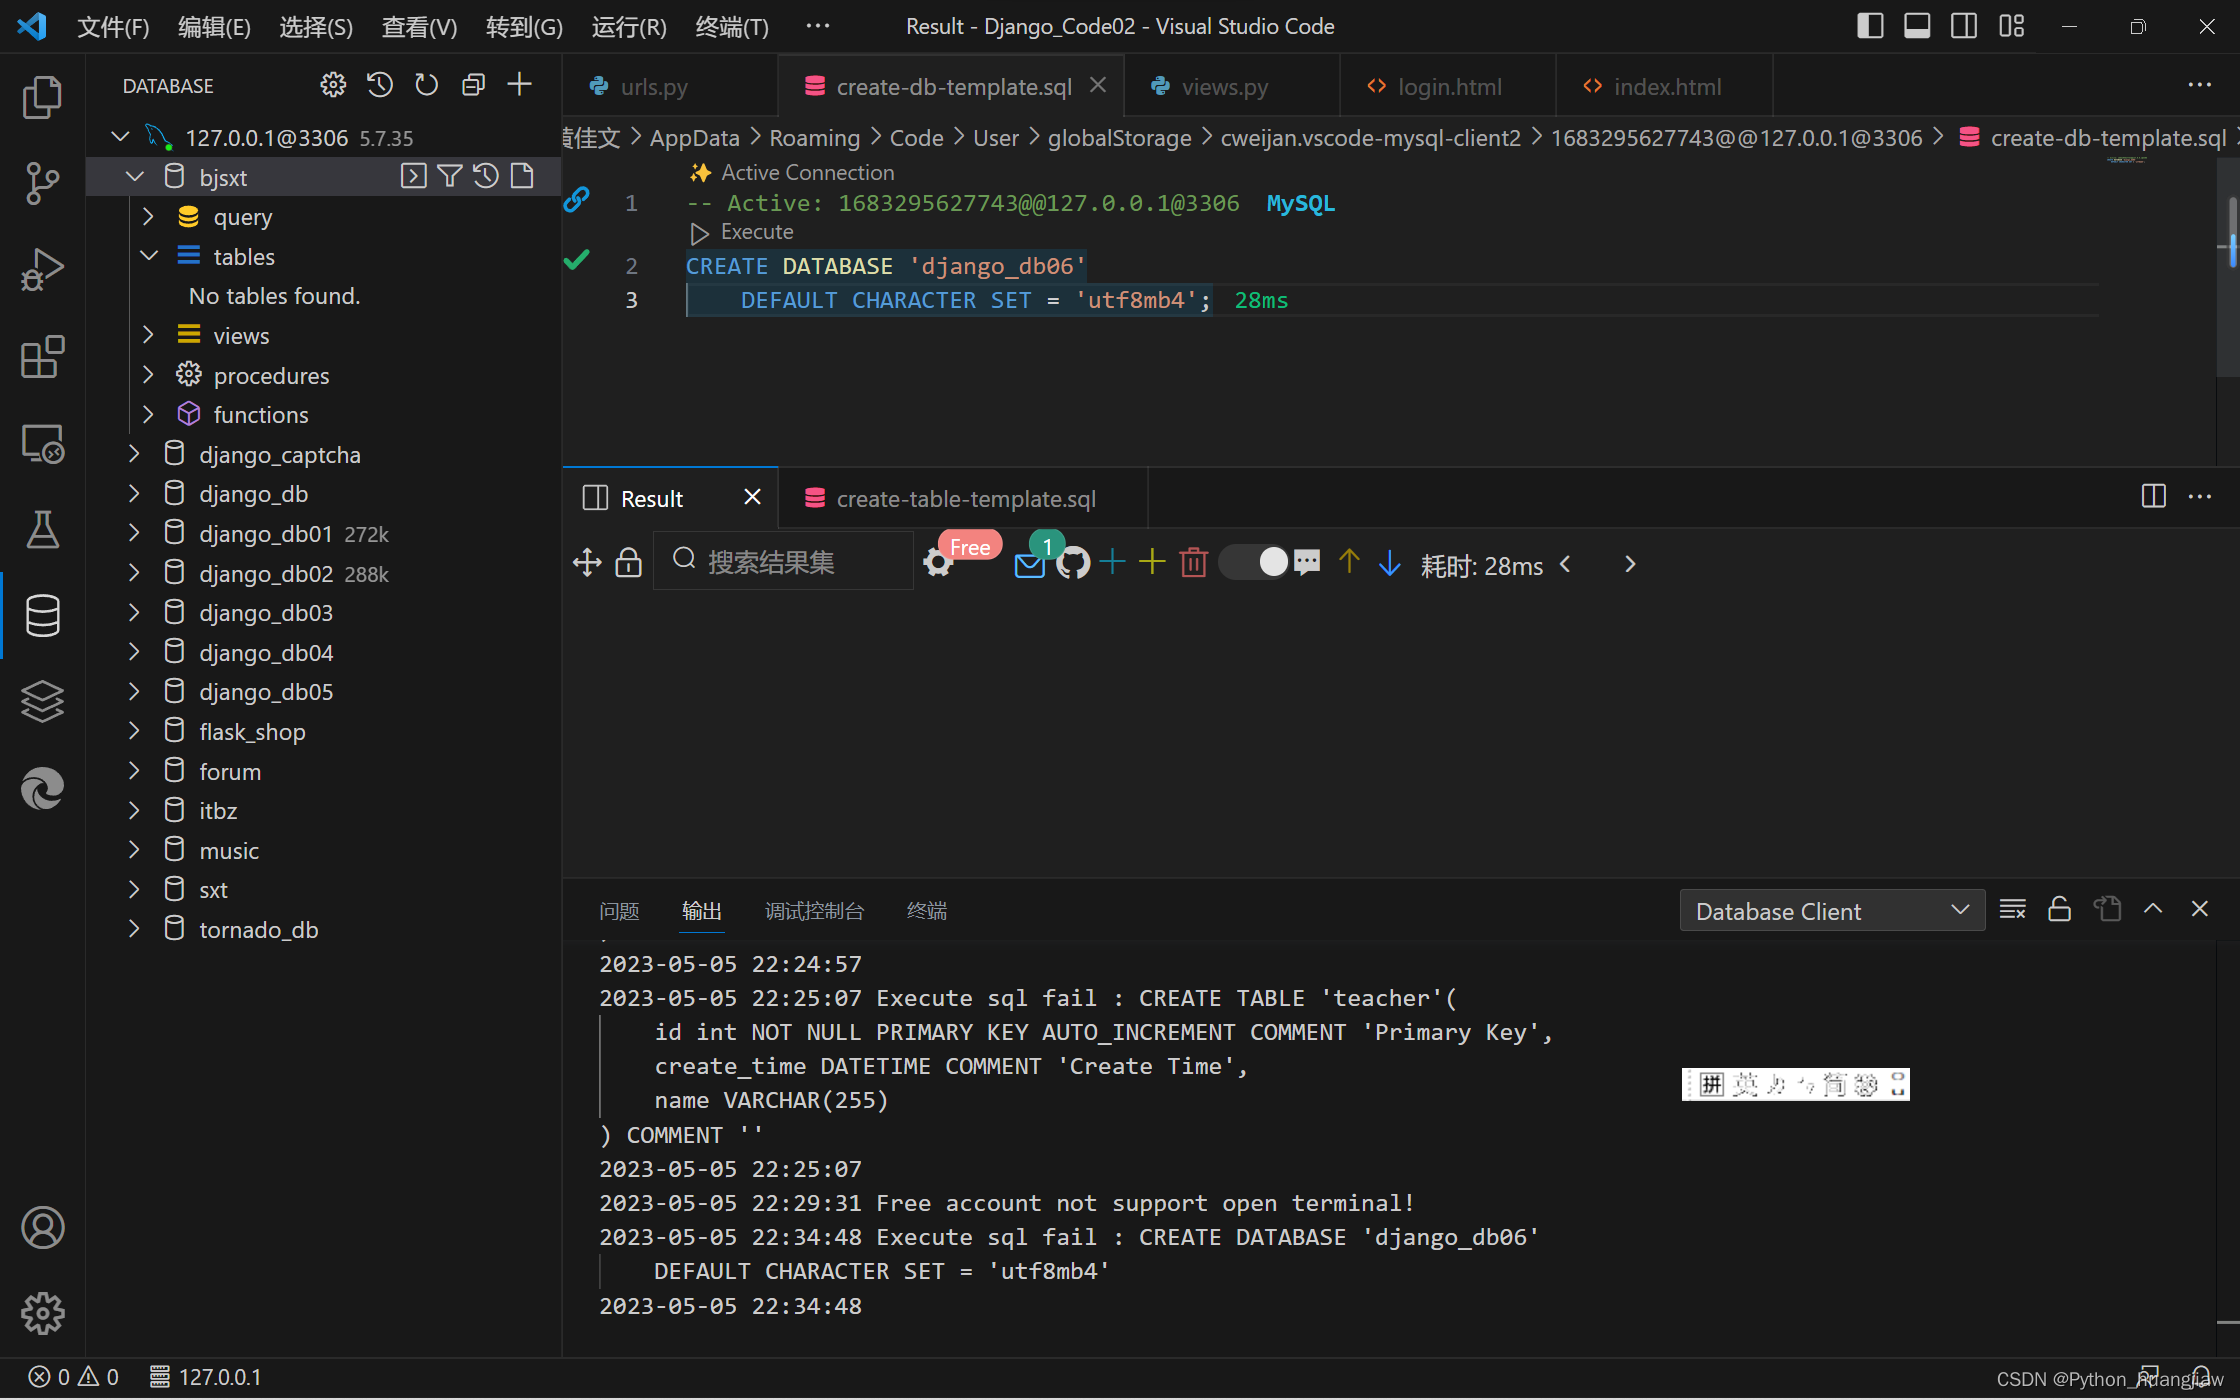Toggle output panel scroll lock
The height and width of the screenshot is (1400, 2240).
tap(2059, 910)
